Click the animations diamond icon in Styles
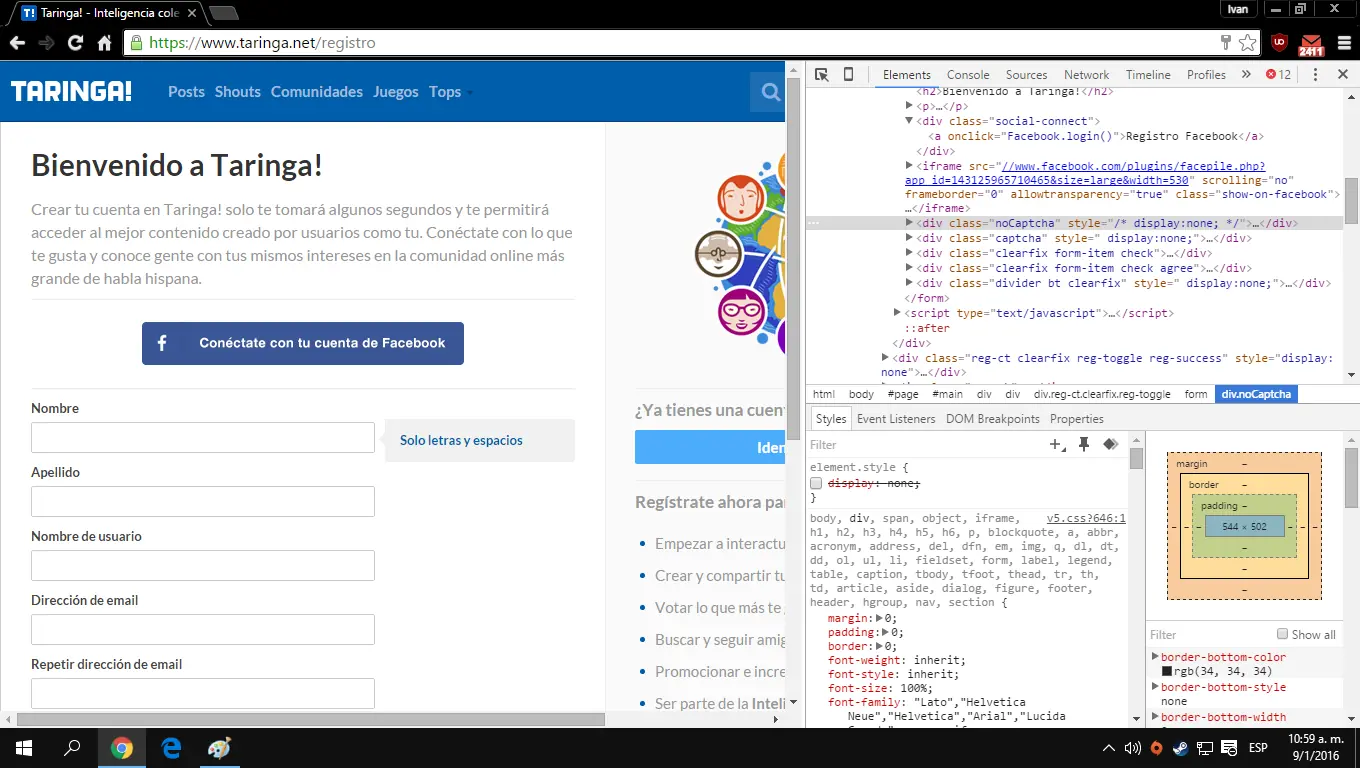This screenshot has height=768, width=1360. 1110,445
